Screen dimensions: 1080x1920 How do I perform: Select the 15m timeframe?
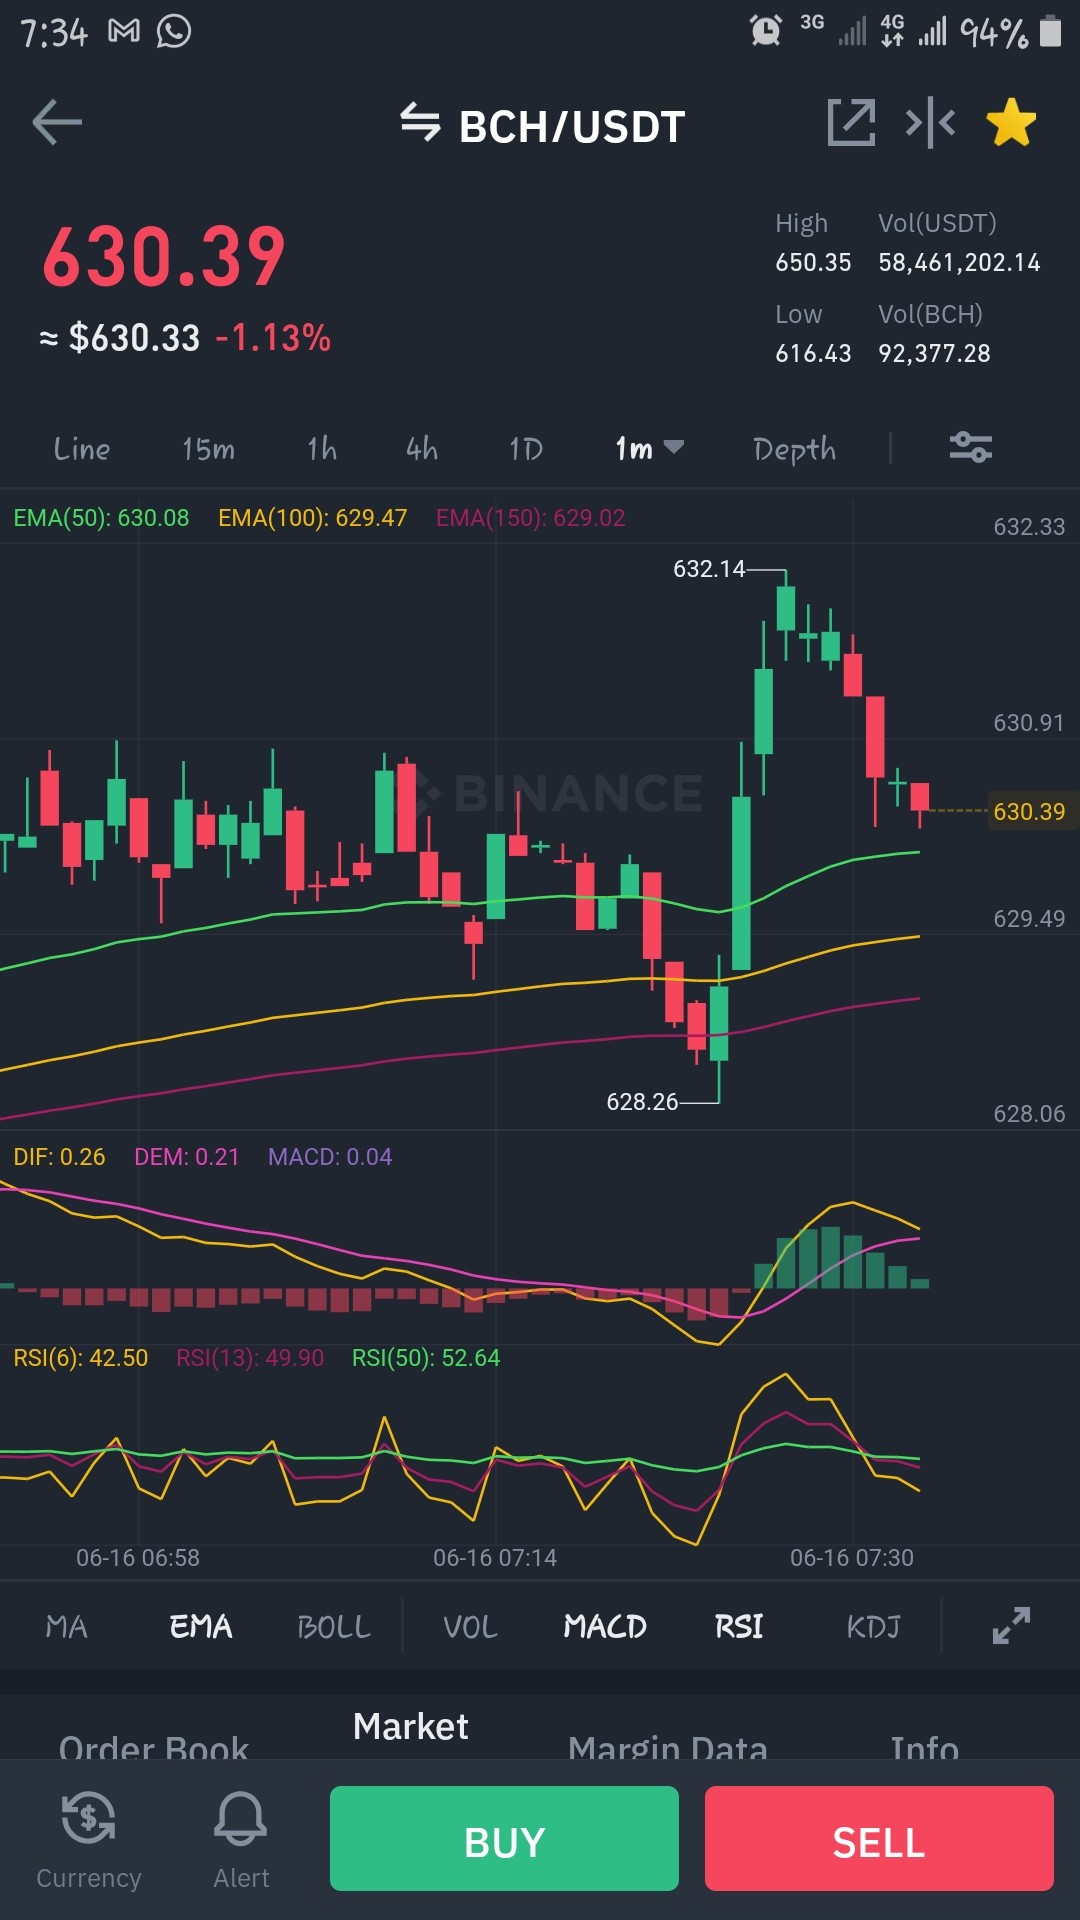pos(208,449)
